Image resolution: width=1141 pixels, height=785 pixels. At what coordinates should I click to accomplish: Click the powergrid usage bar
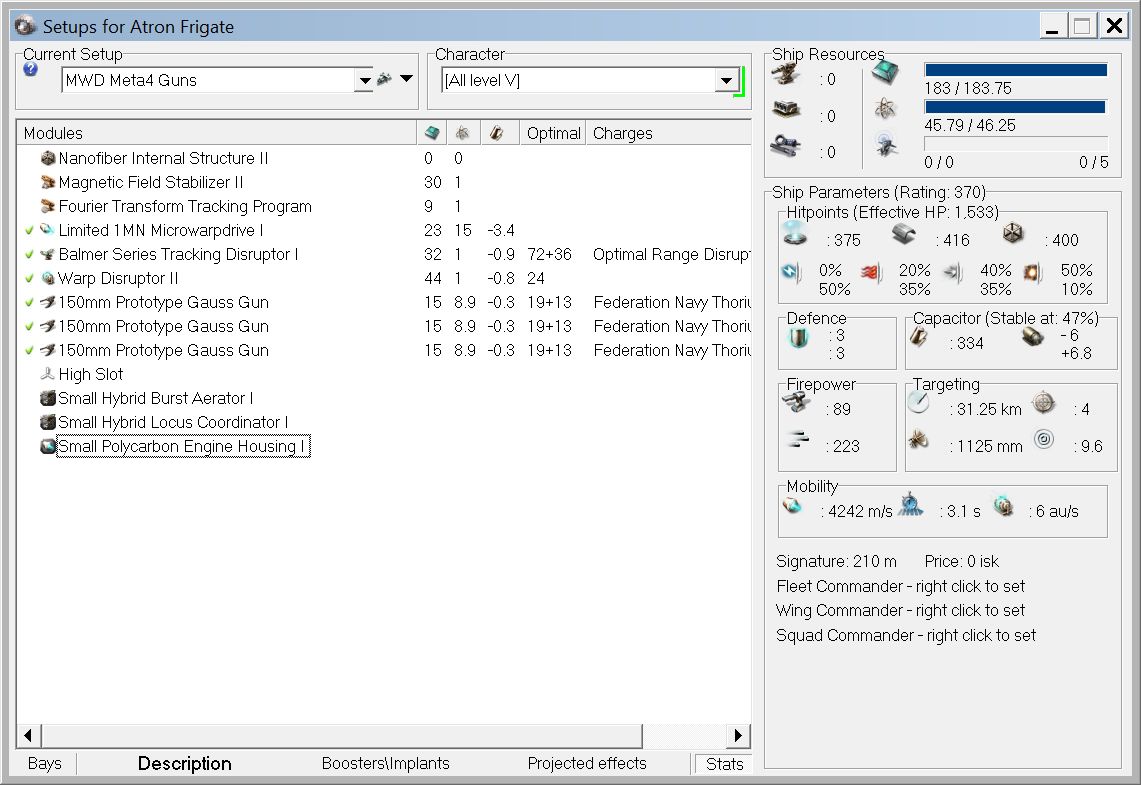coord(1015,107)
